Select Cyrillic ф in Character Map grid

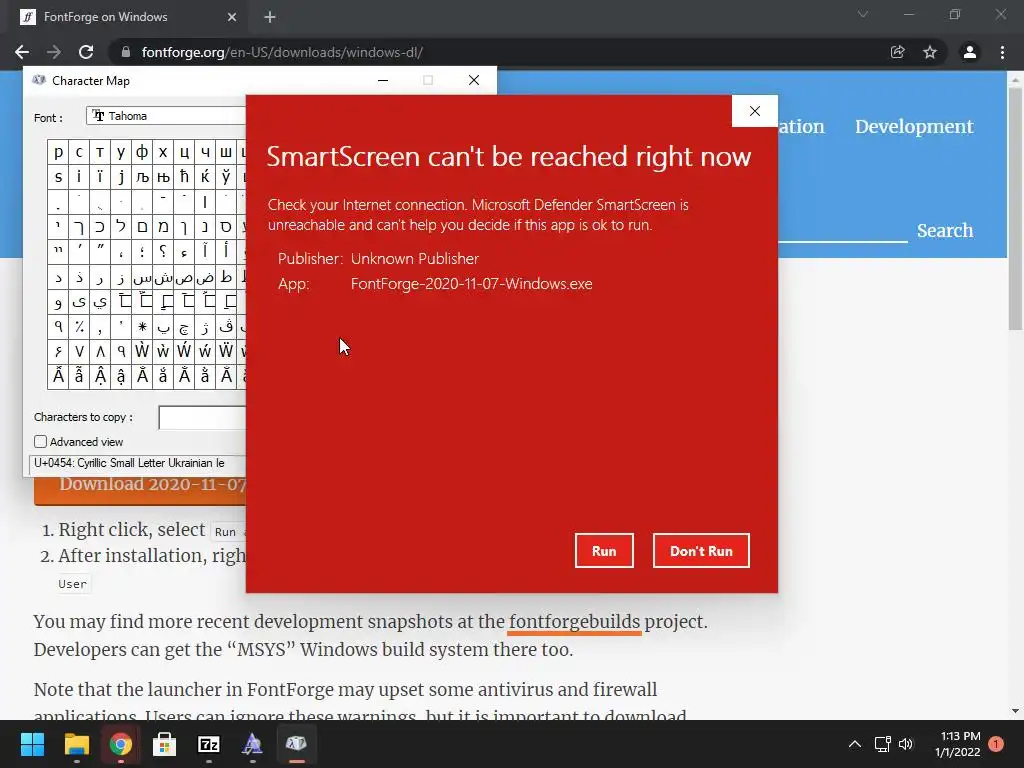pos(142,152)
